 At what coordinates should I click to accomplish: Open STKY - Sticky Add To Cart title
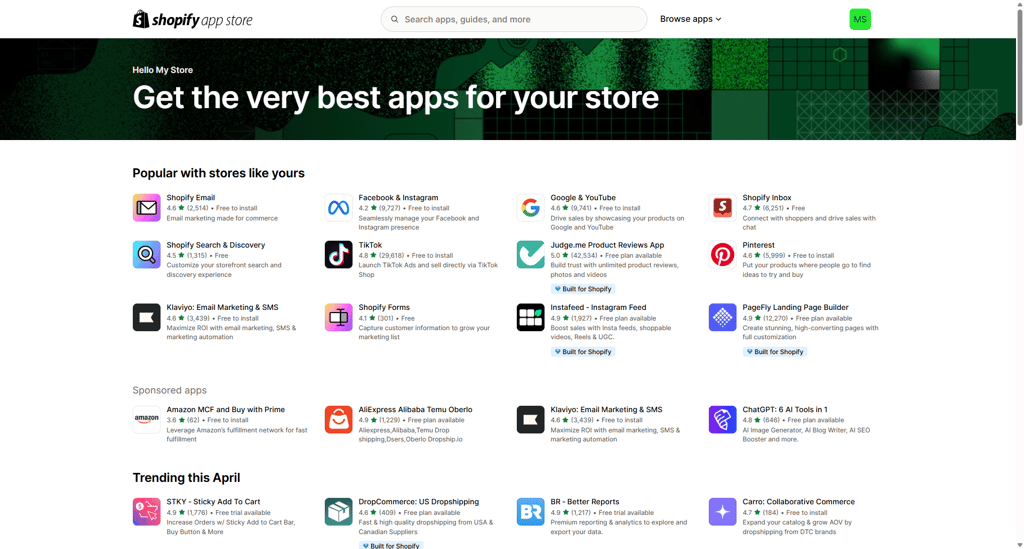[x=214, y=502]
